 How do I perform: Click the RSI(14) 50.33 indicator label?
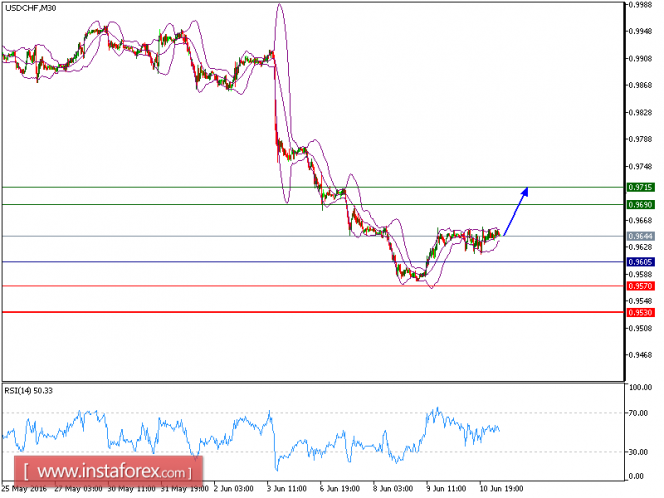(29, 391)
